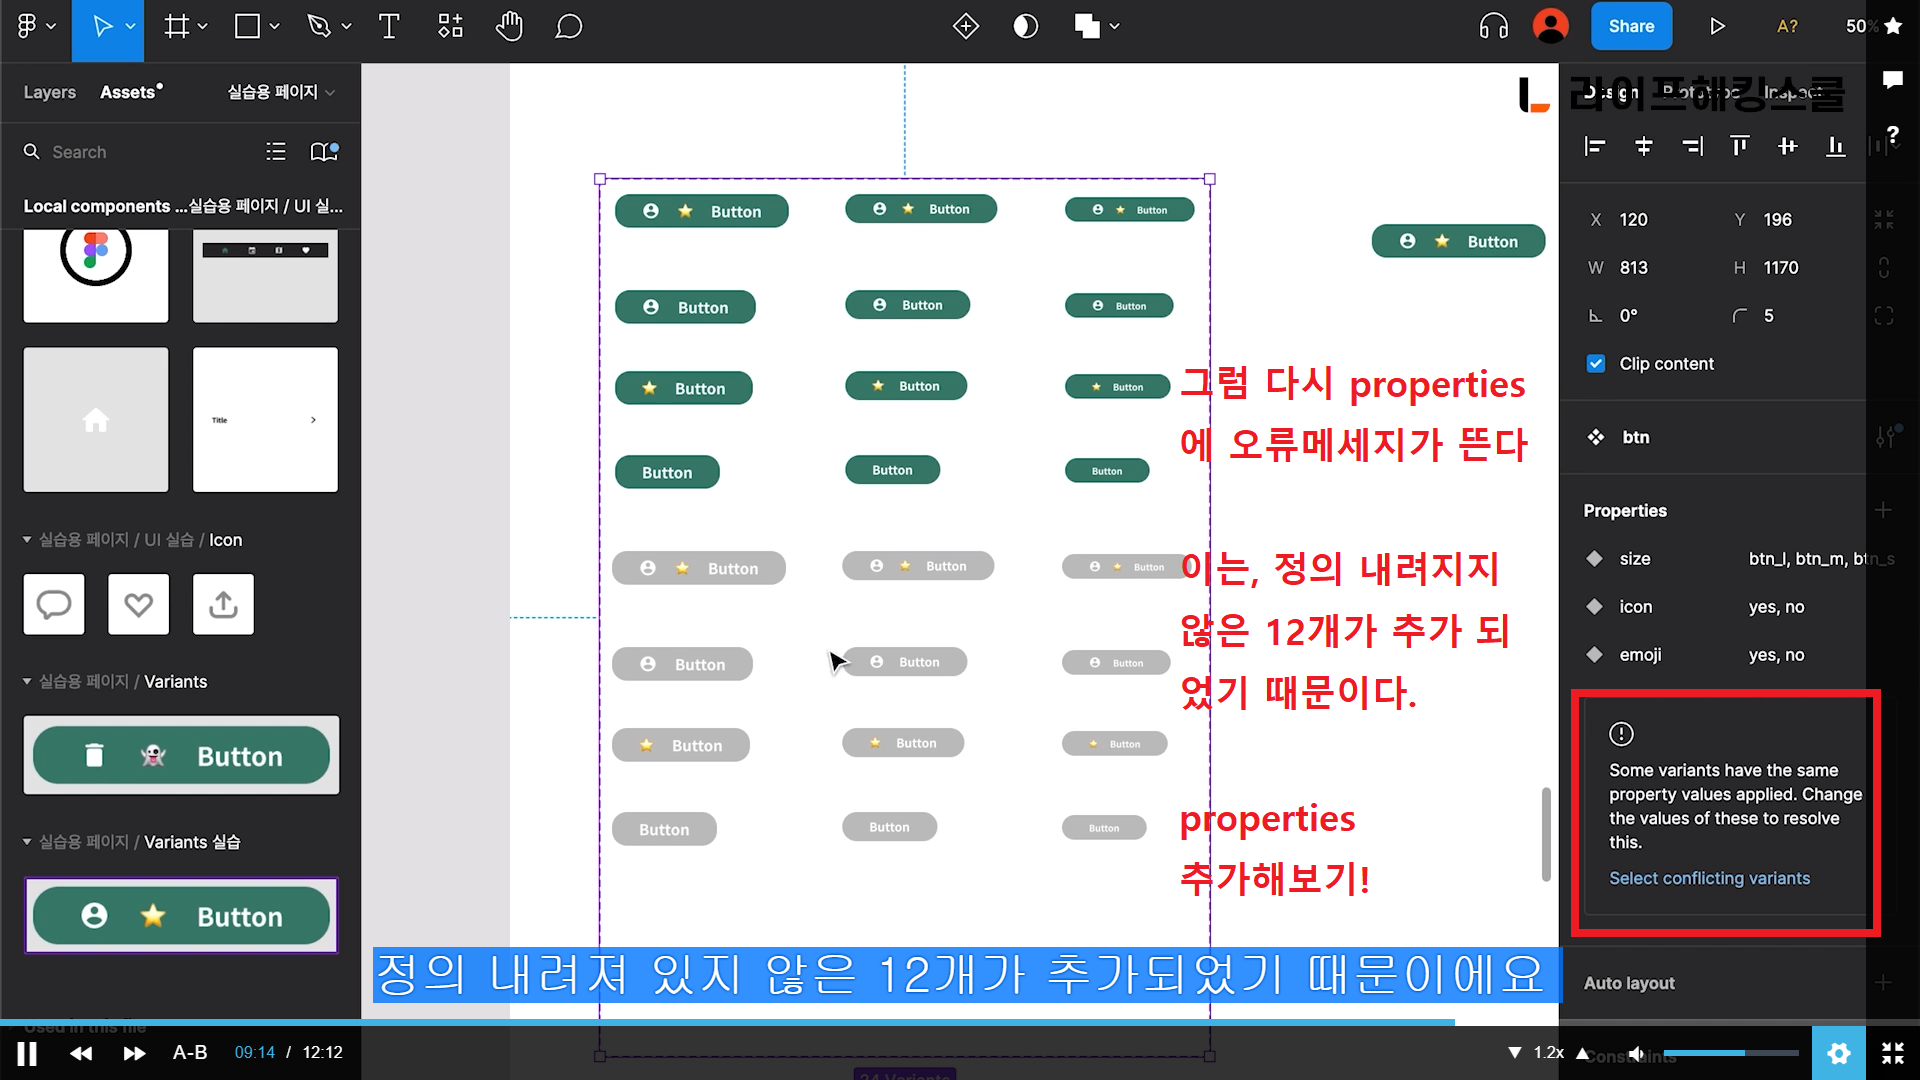Screen dimensions: 1920x1080
Task: Click the dark/light mask toggle icon
Action: [x=1025, y=27]
